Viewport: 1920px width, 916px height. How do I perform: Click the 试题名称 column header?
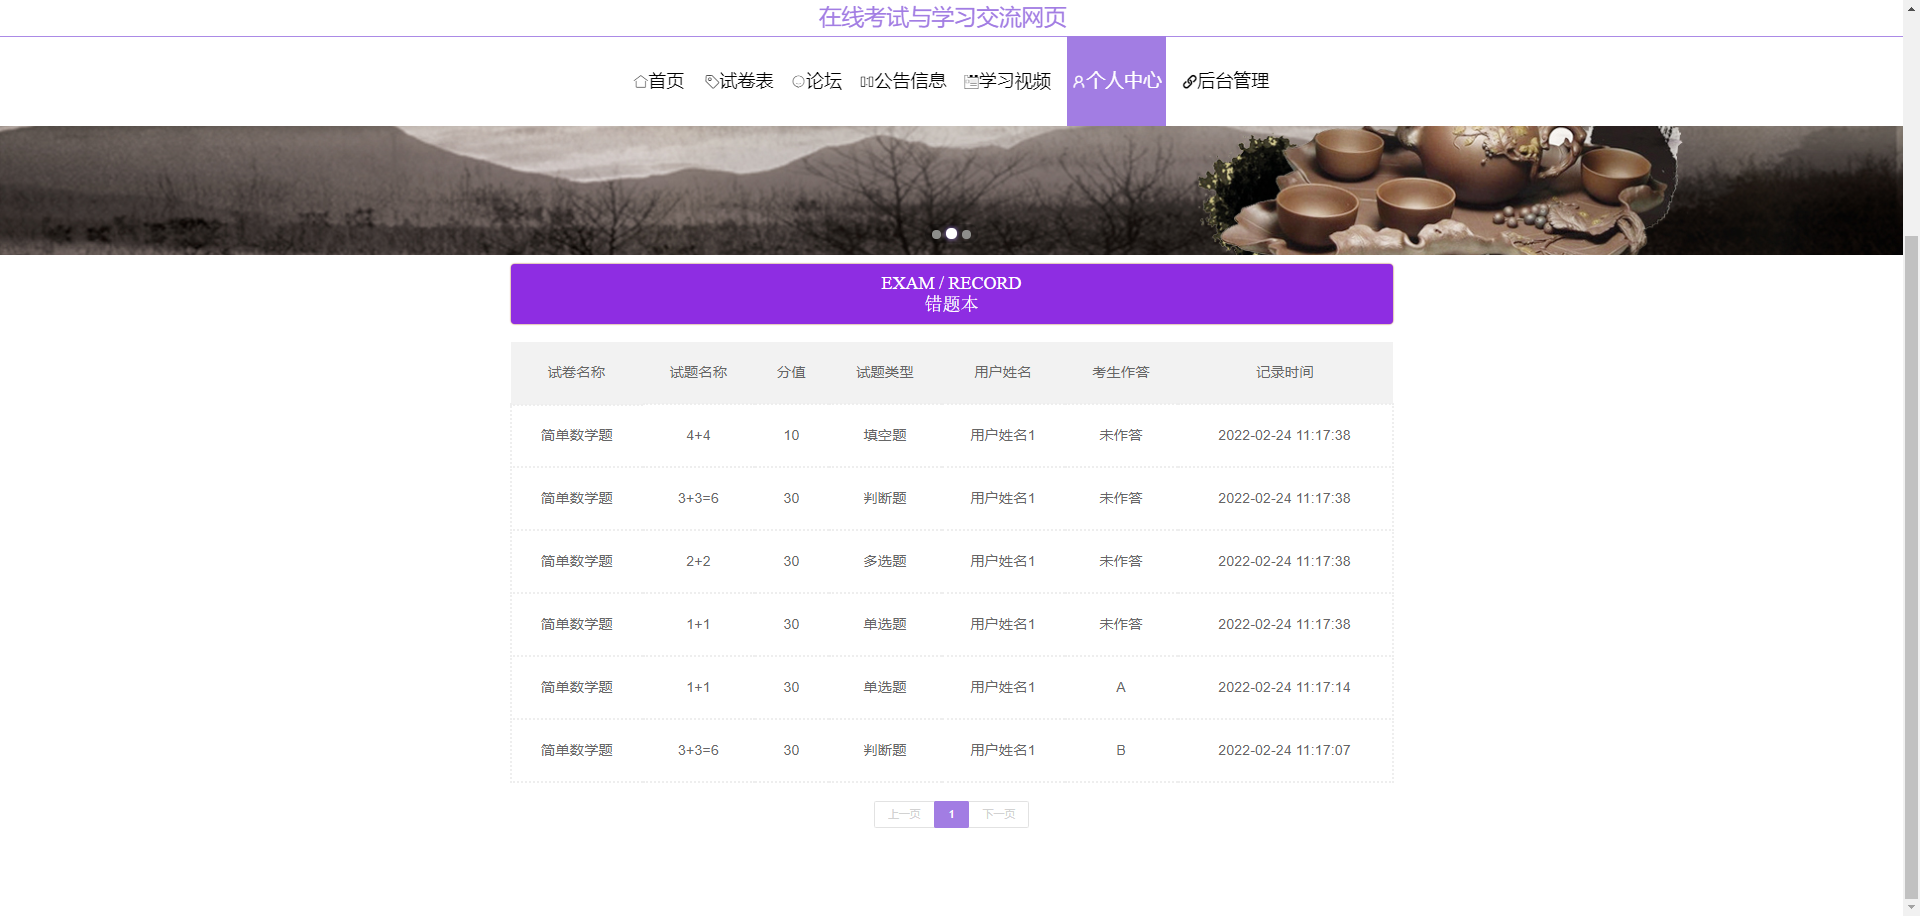click(698, 372)
